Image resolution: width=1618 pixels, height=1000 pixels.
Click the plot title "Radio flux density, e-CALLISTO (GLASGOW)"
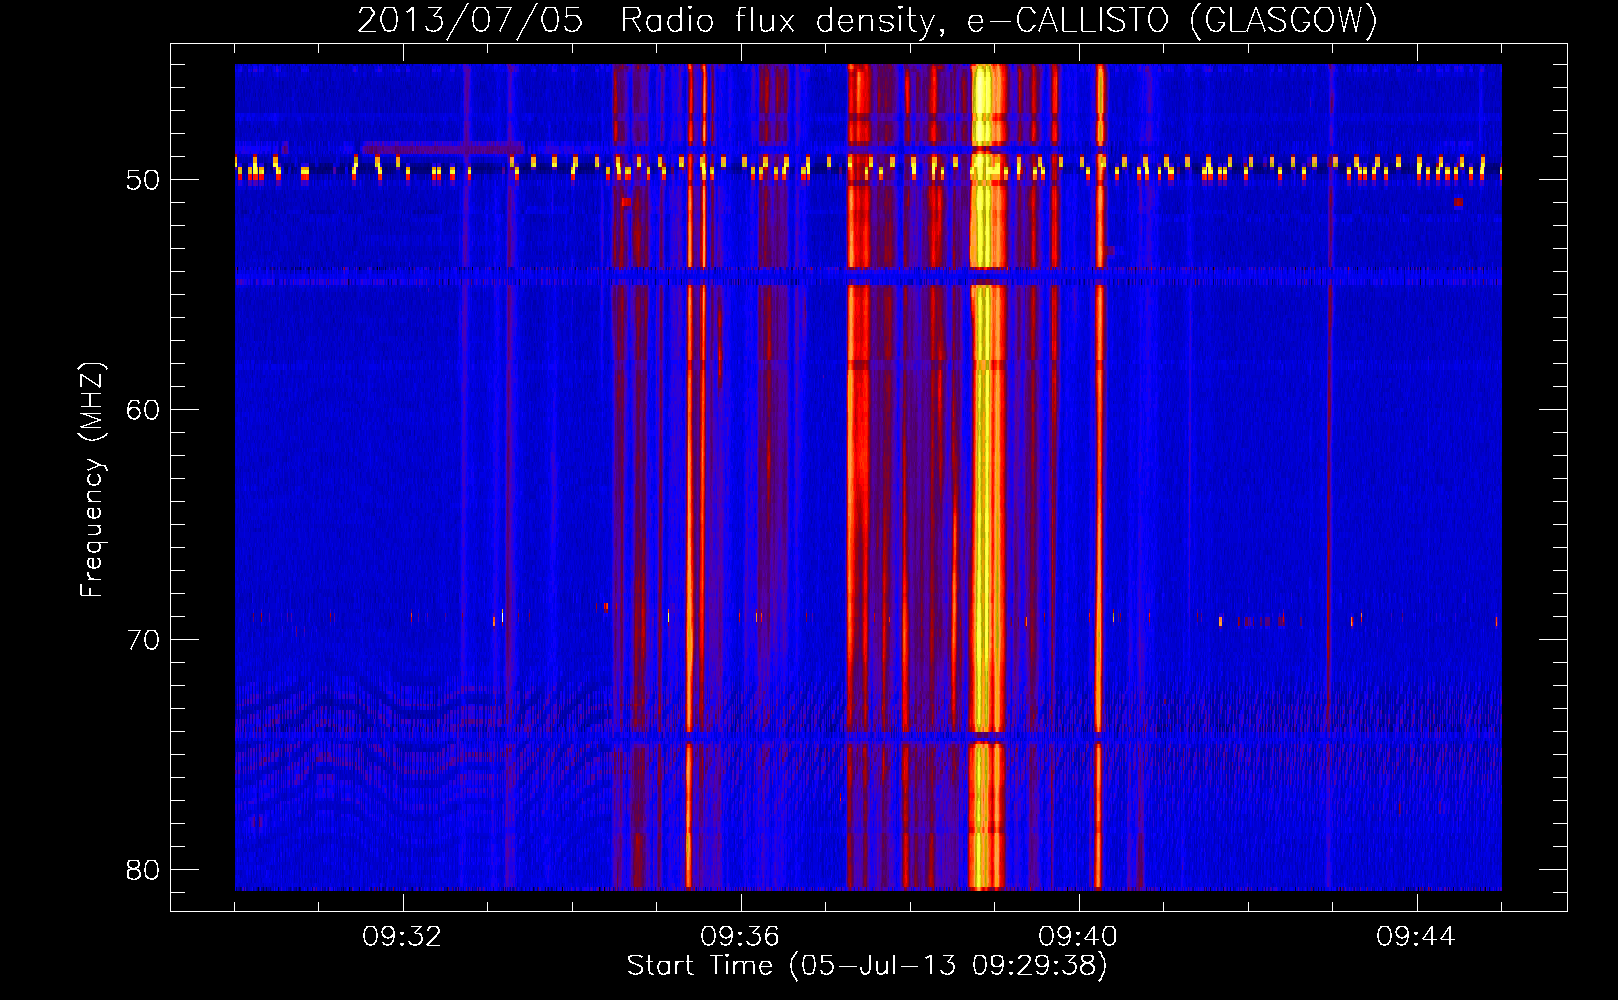click(999, 20)
